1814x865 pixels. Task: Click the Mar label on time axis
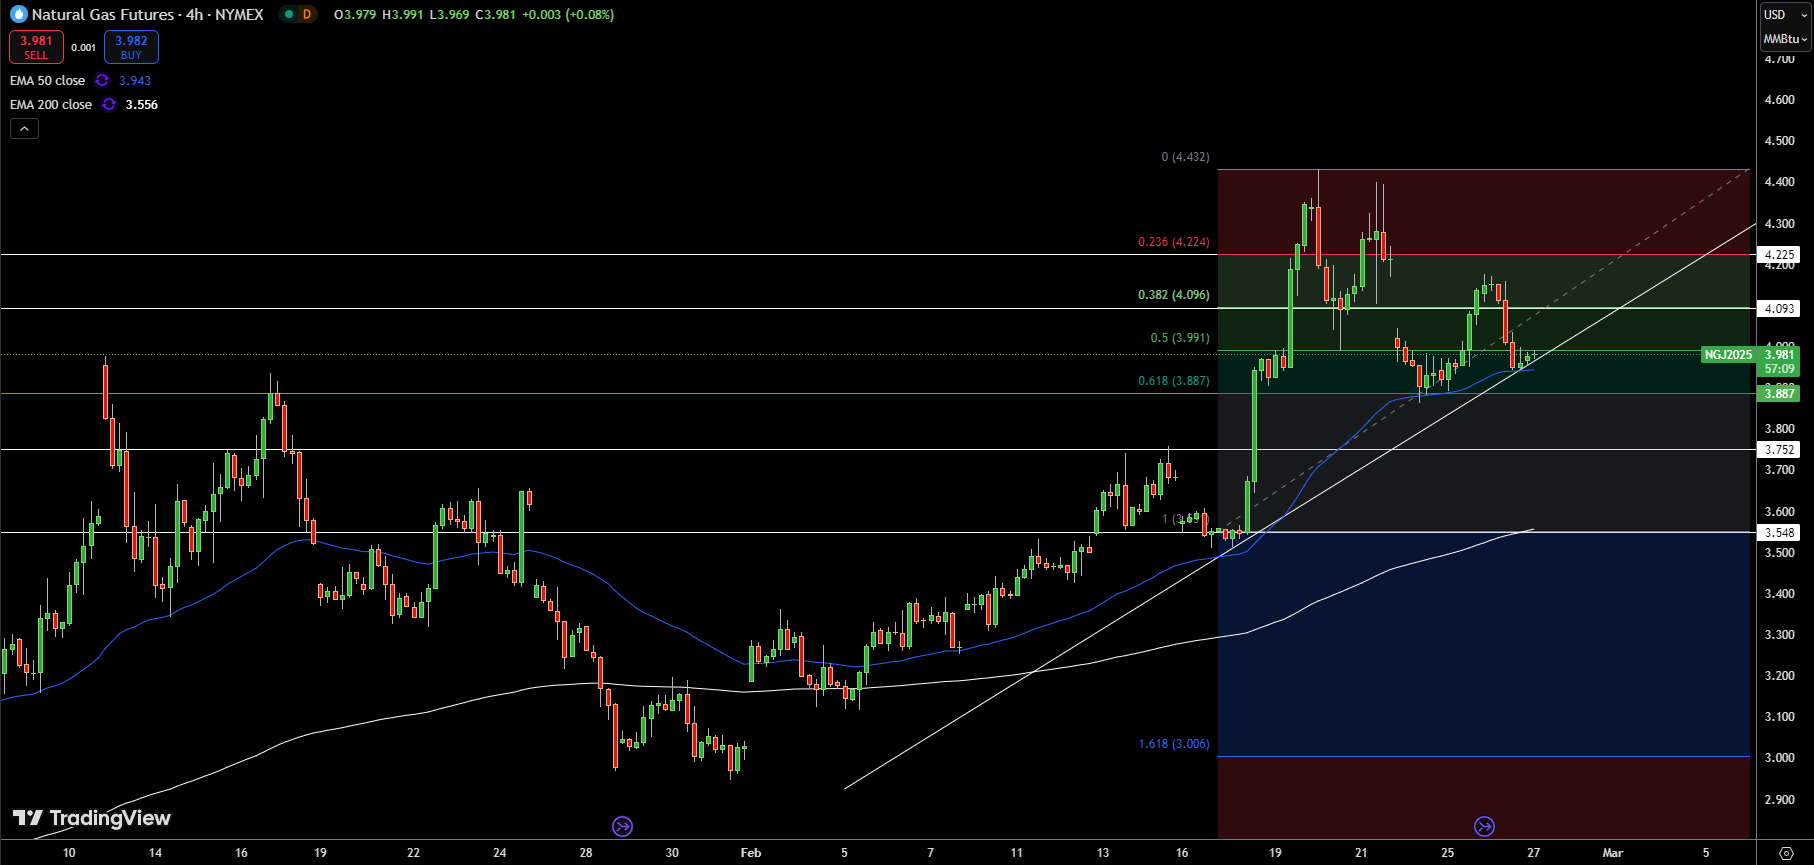pyautogui.click(x=1612, y=853)
